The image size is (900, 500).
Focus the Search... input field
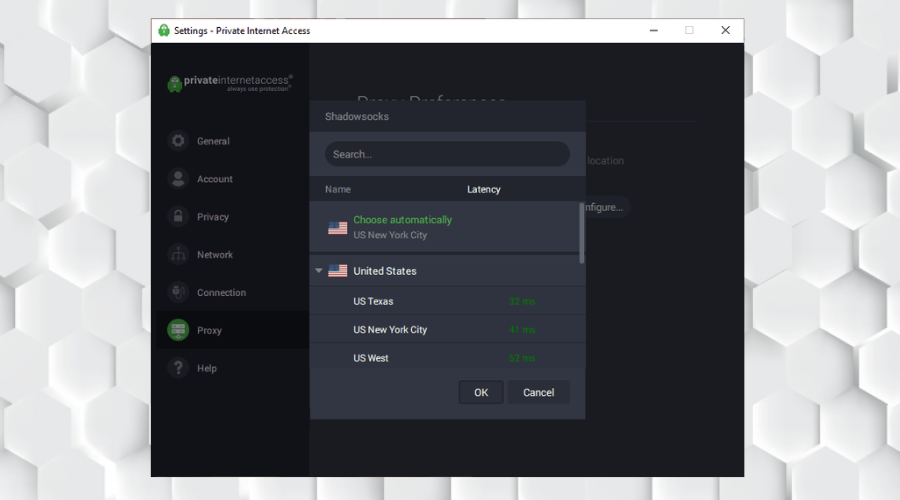pos(447,154)
